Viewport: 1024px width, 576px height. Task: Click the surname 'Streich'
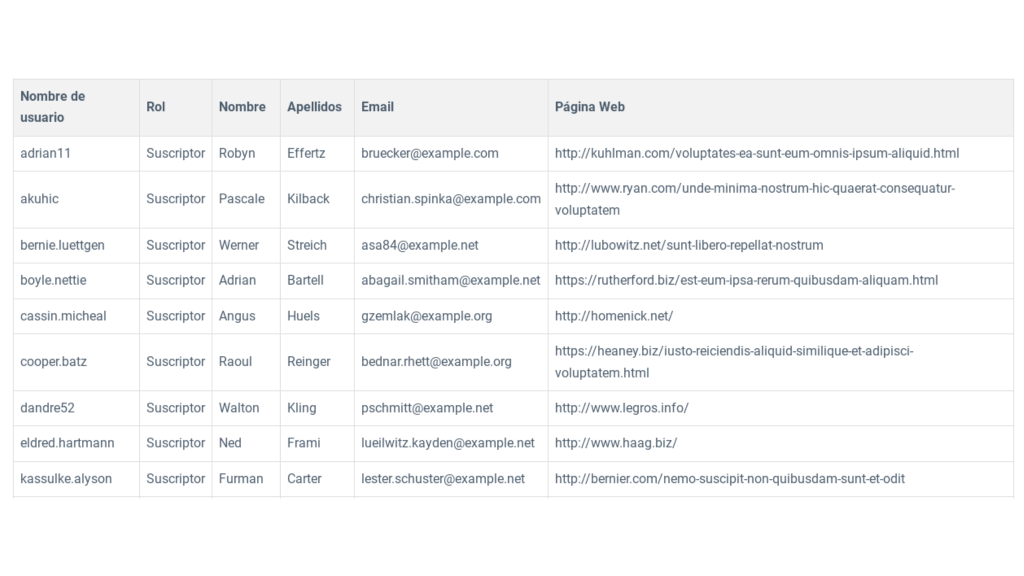point(307,246)
